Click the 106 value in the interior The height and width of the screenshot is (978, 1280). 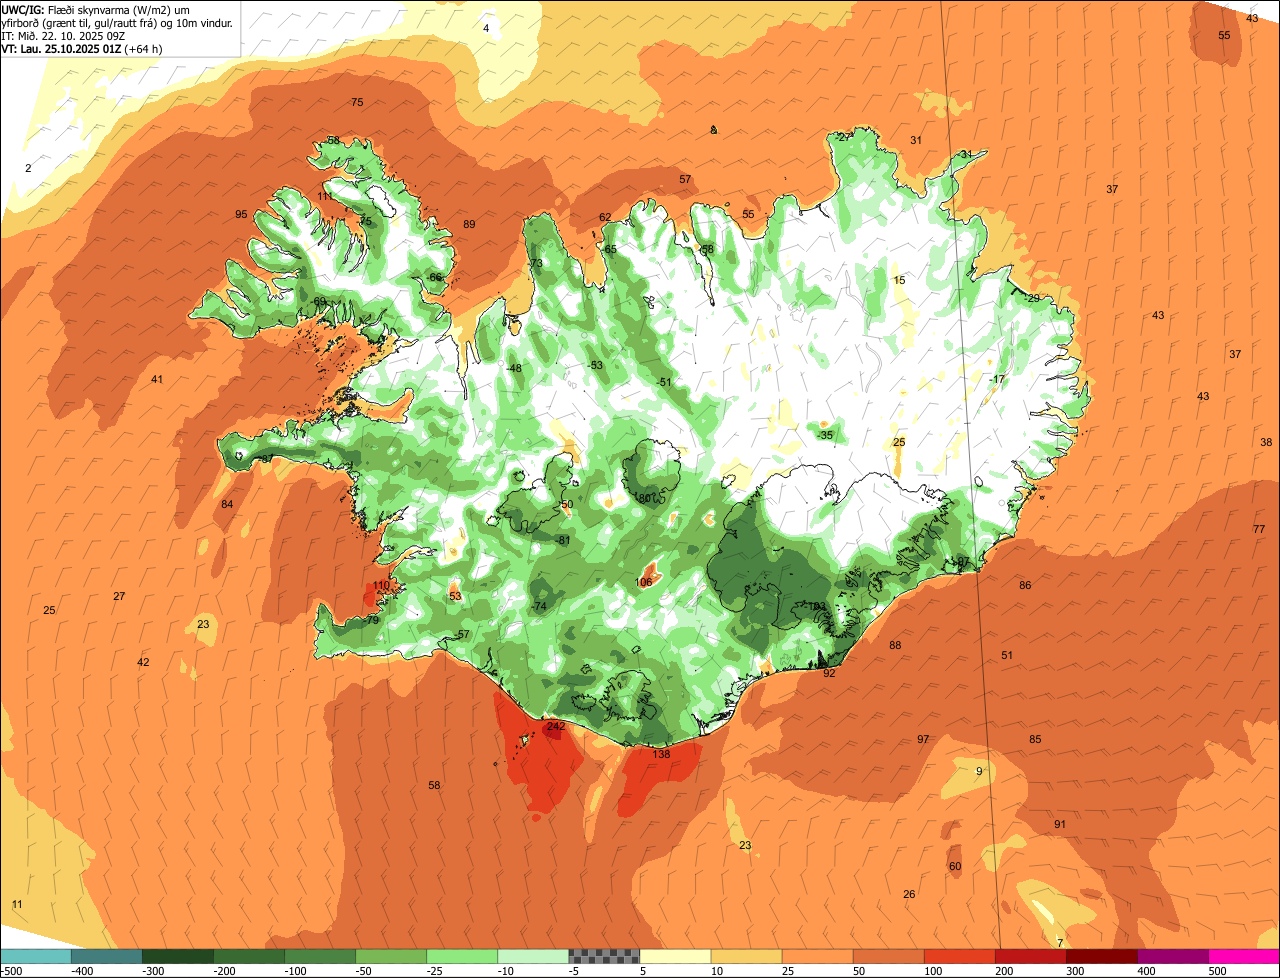pyautogui.click(x=644, y=582)
